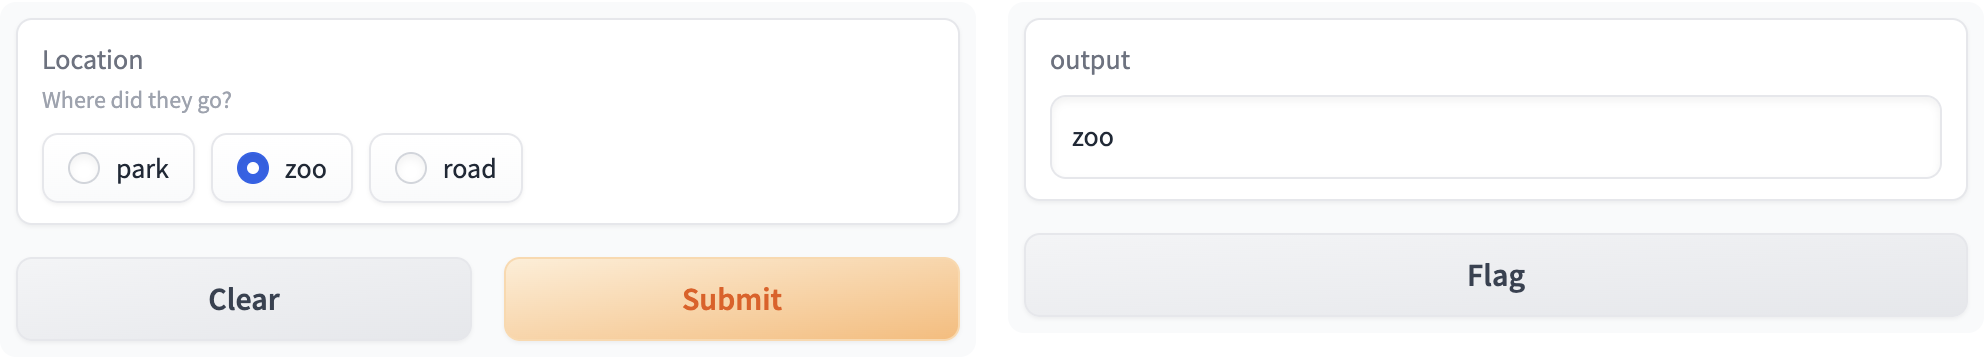The height and width of the screenshot is (364, 1986).
Task: Reset the location selection using Clear
Action: click(x=244, y=299)
